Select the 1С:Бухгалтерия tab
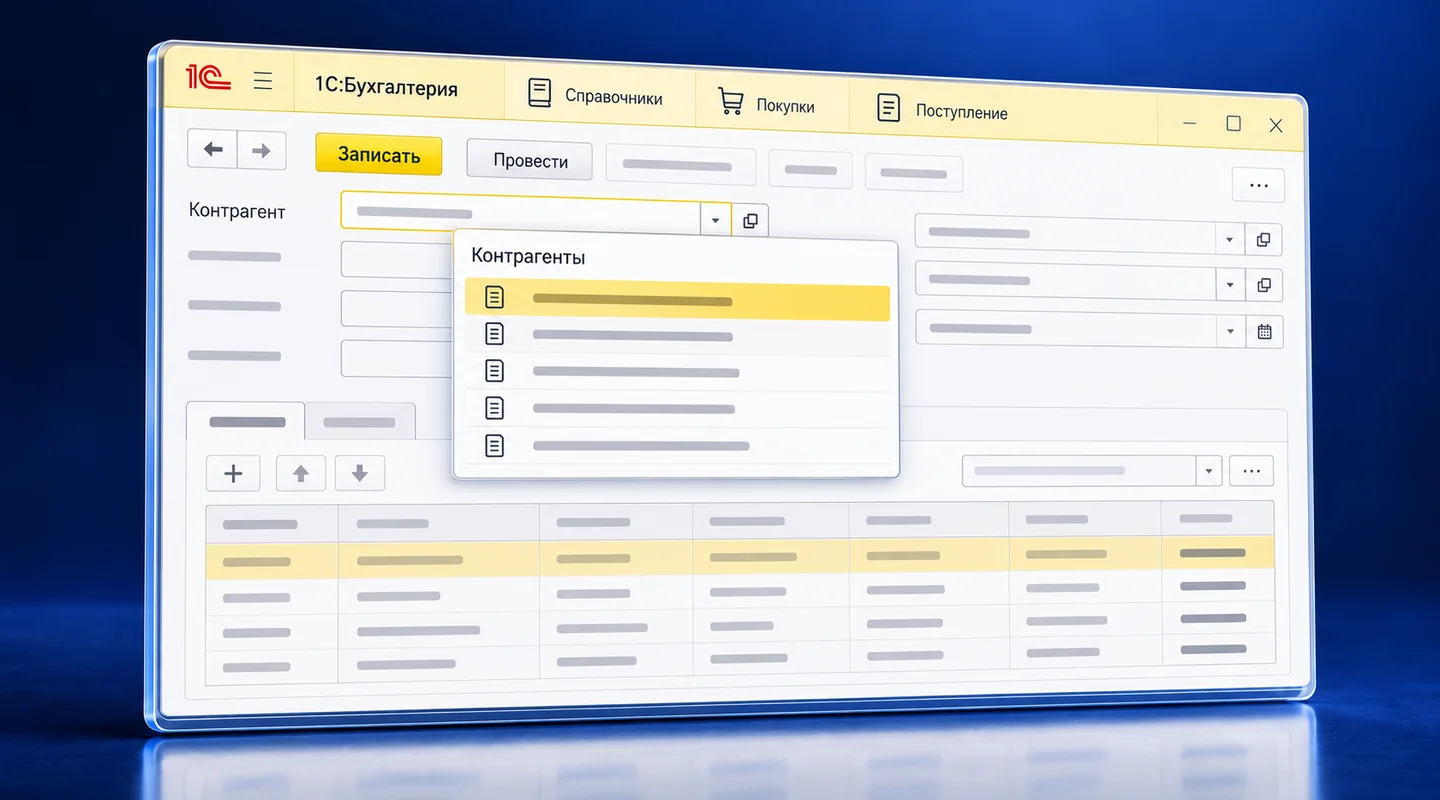Viewport: 1440px width, 800px height. click(386, 88)
